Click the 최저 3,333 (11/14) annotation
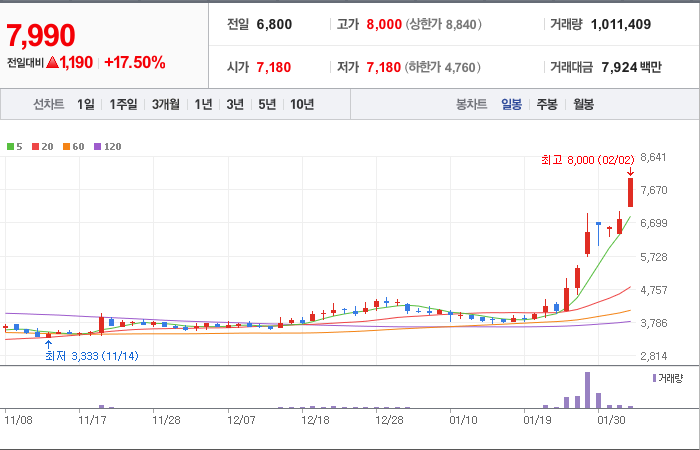The image size is (700, 450). pyautogui.click(x=92, y=356)
